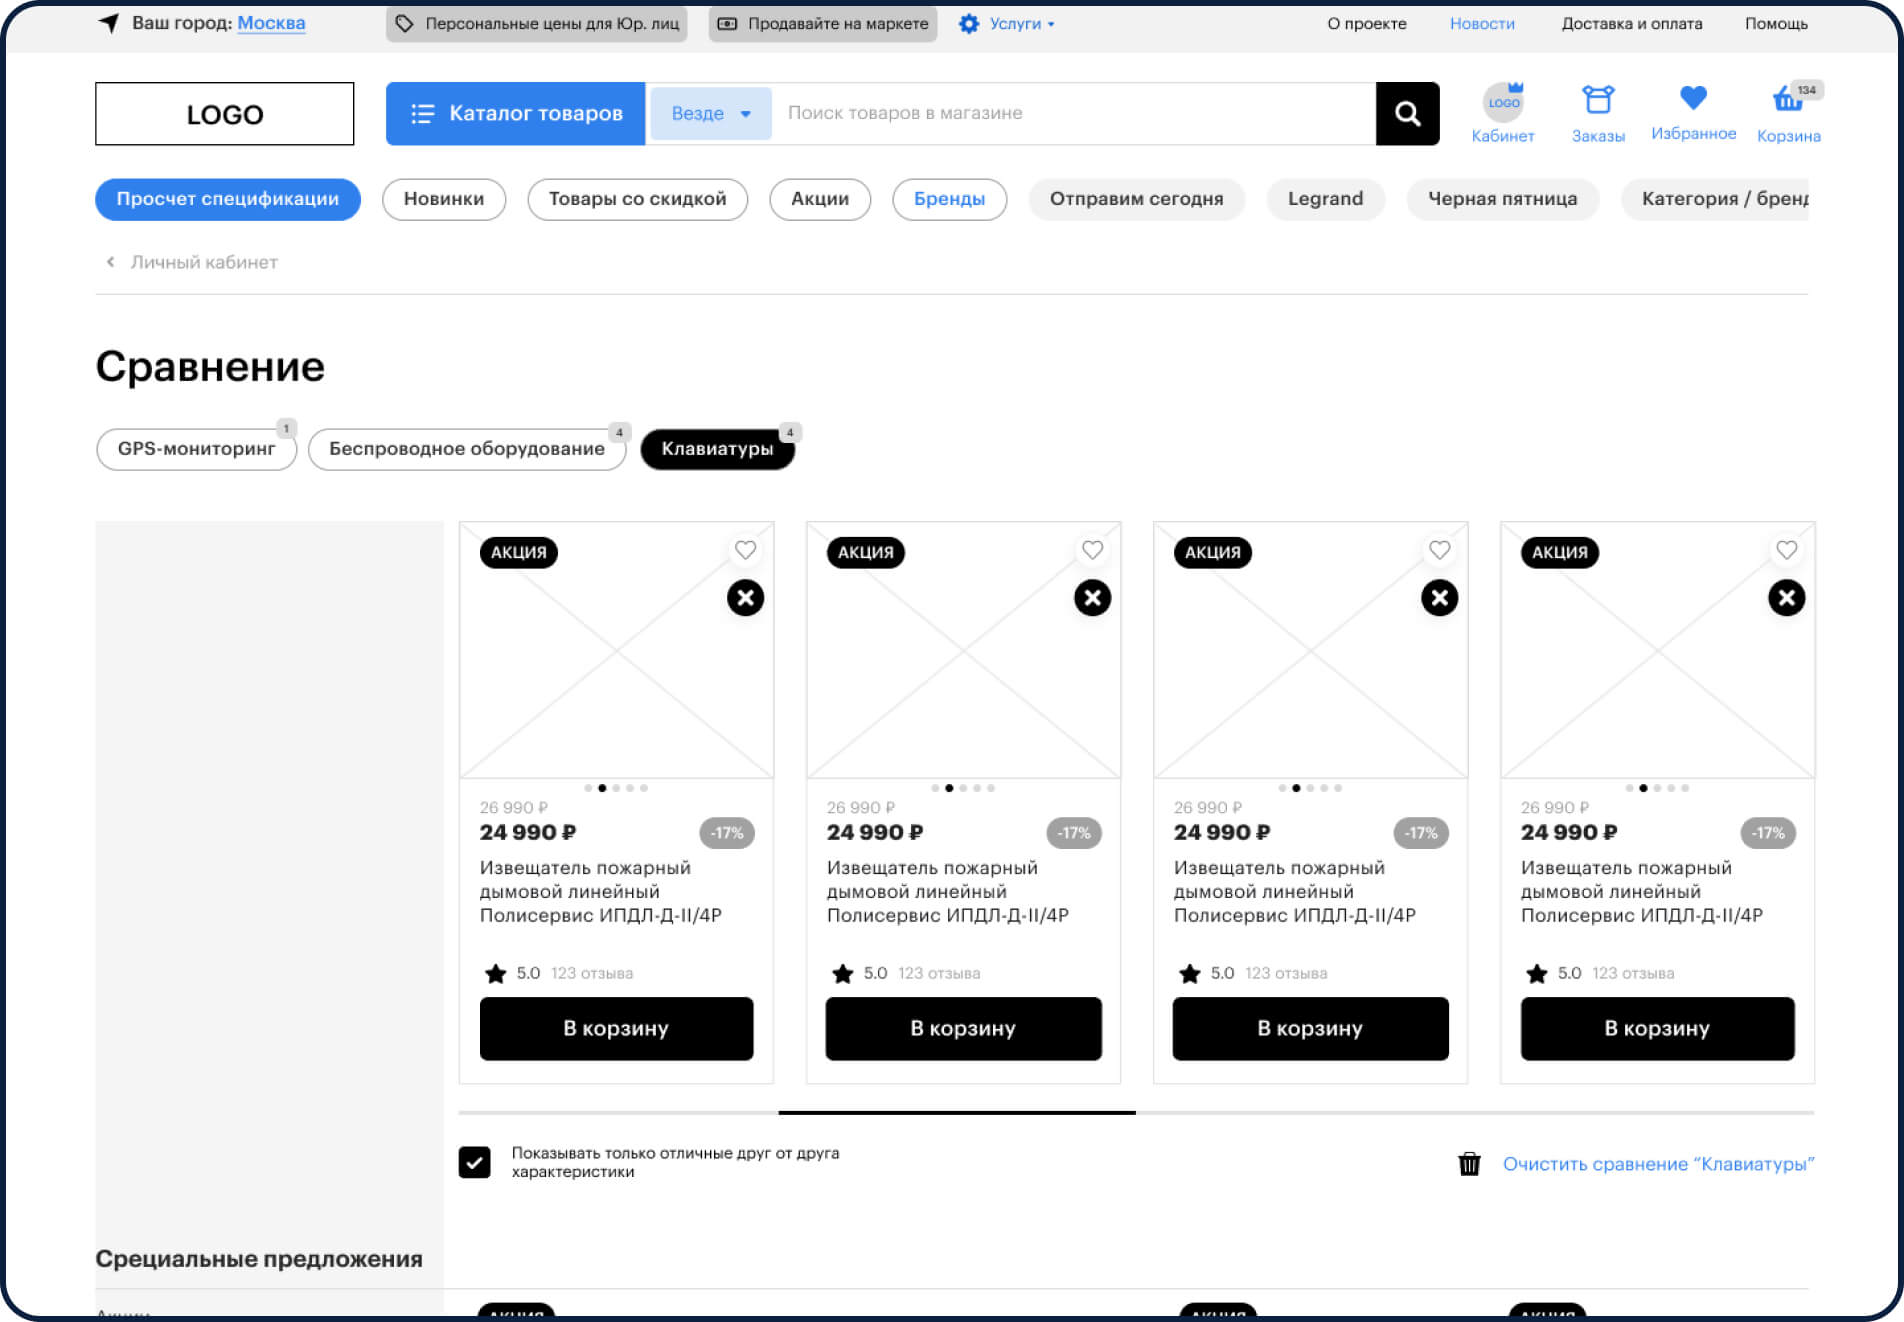Select Беспроводное оборудование comparison tab
The image size is (1904, 1322).
click(x=466, y=449)
